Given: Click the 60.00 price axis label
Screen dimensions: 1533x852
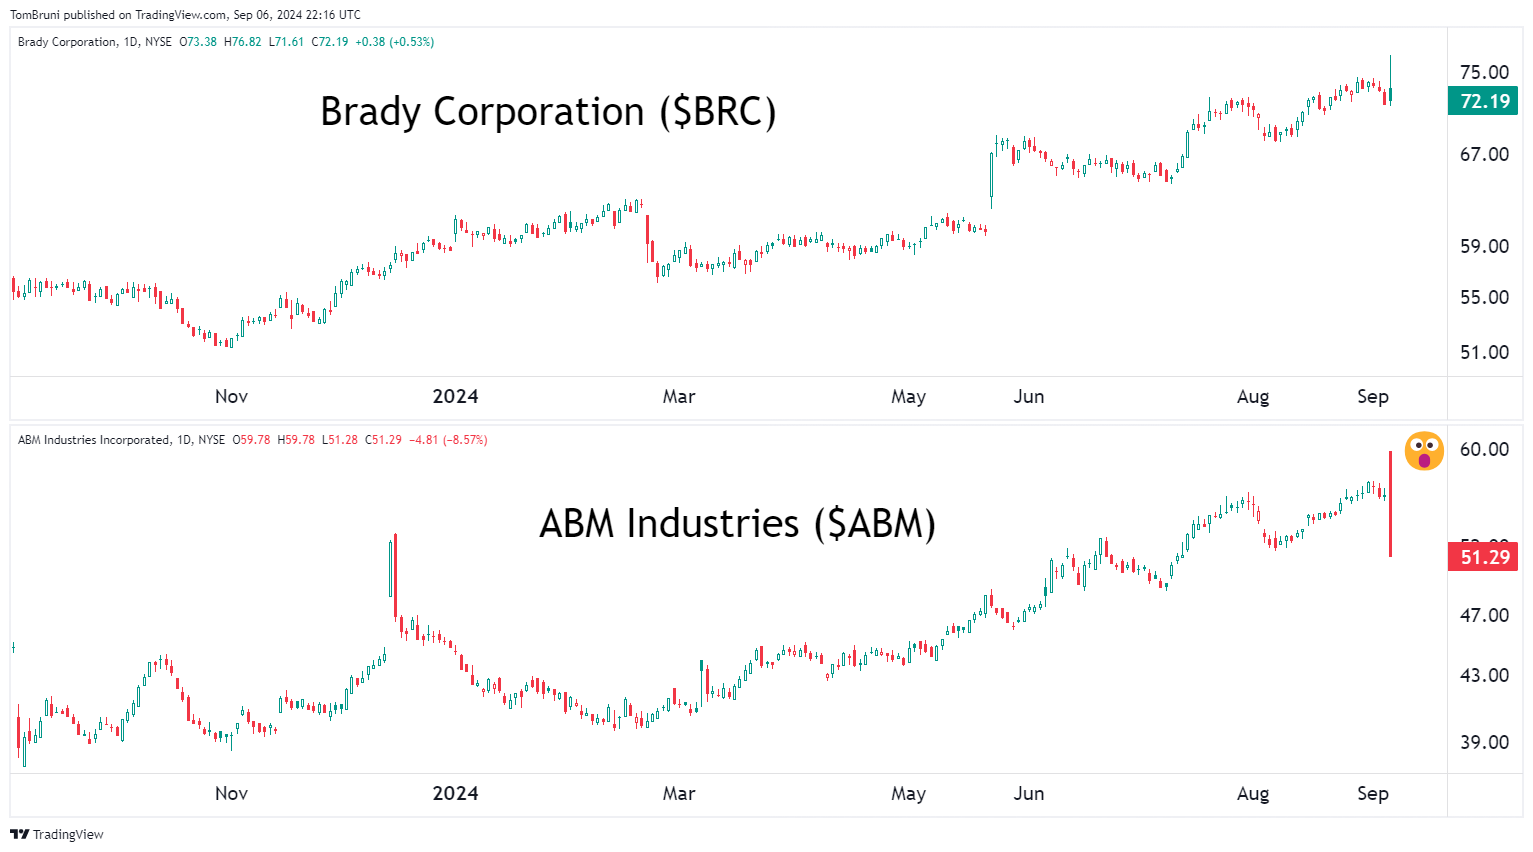Looking at the screenshot, I should coord(1484,449).
